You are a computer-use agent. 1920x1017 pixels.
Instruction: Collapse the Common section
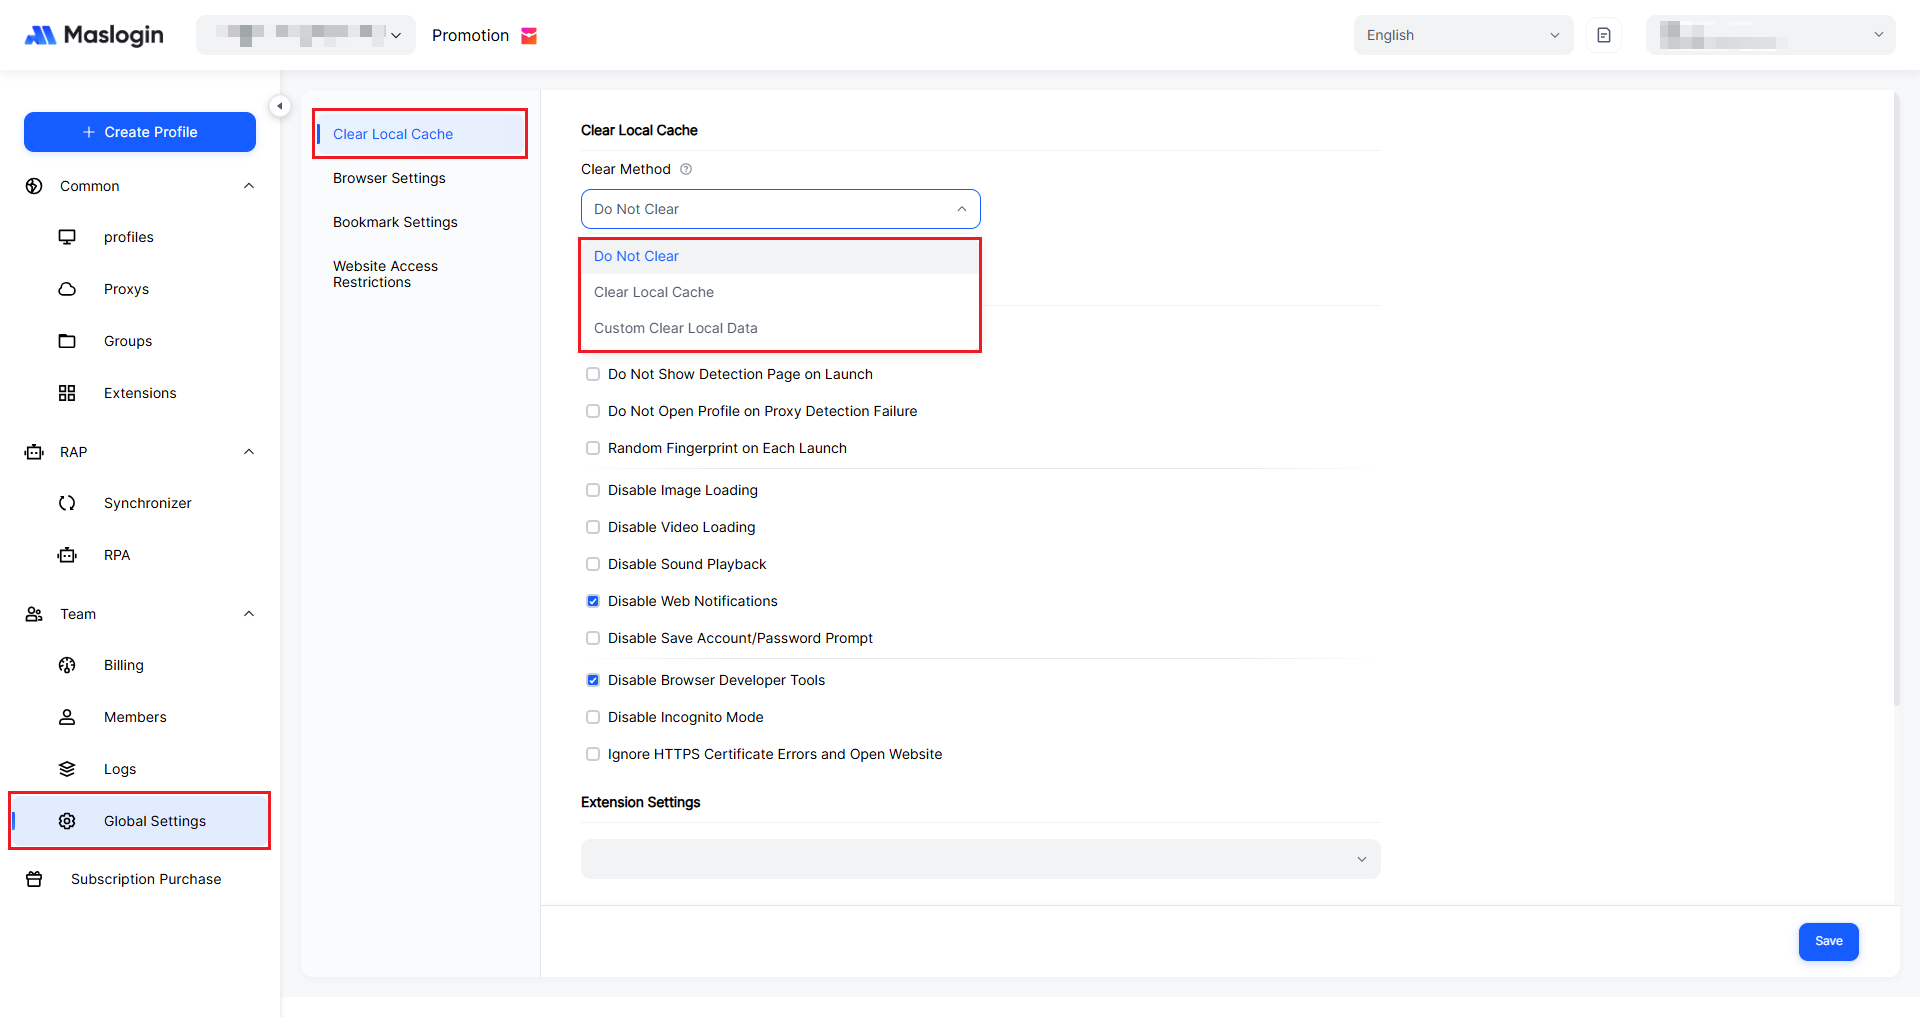(x=249, y=186)
